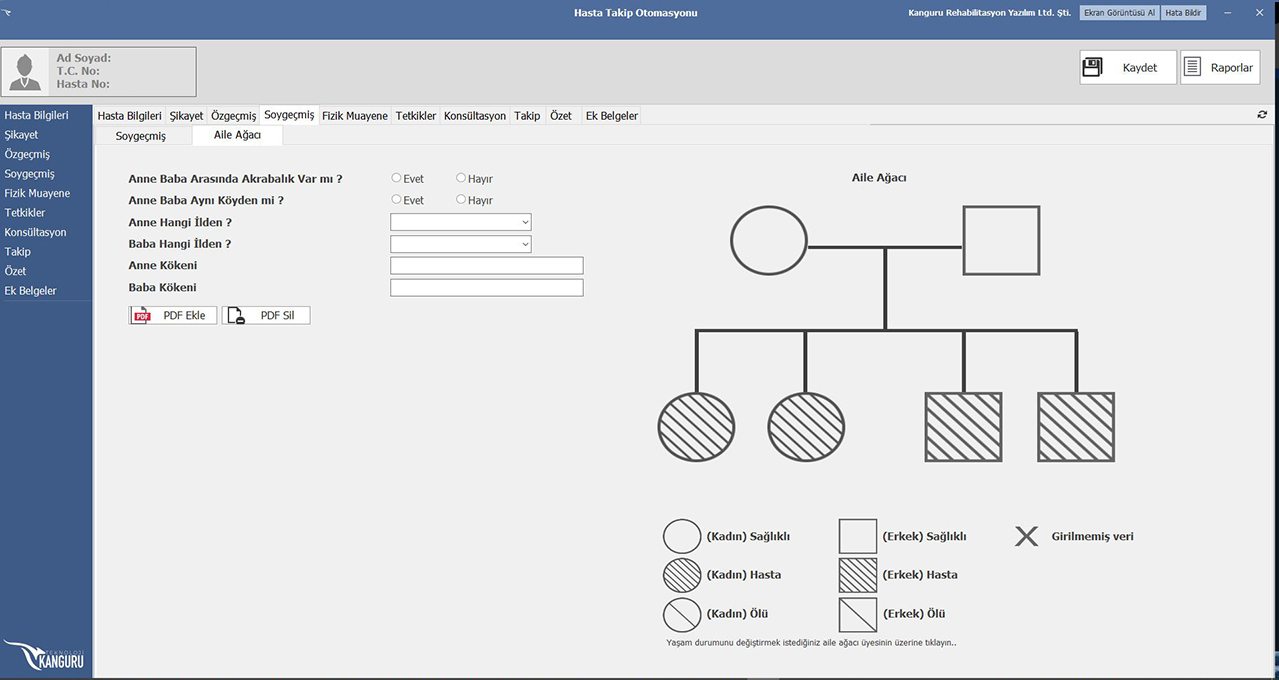1279x680 pixels.
Task: Select the second hatched female child circle
Action: point(806,427)
